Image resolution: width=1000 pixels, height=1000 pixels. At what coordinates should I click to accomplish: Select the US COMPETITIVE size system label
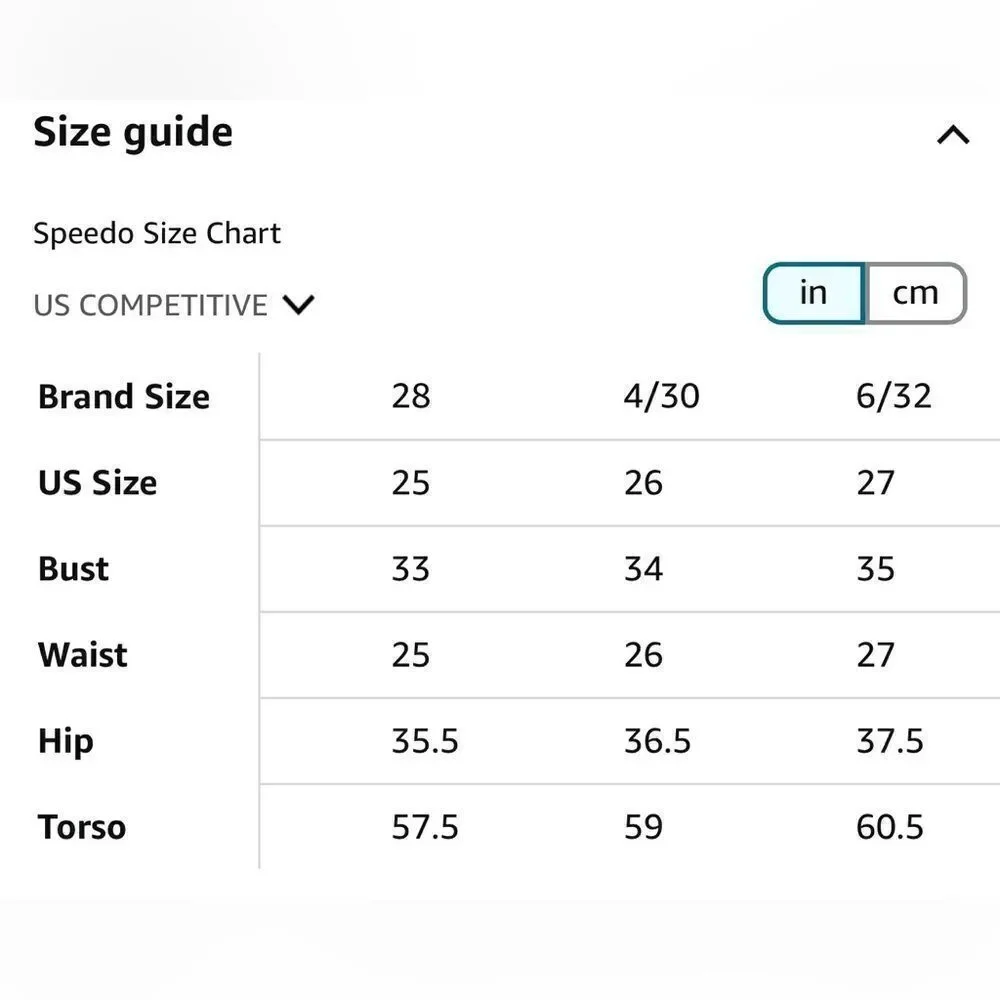pyautogui.click(x=151, y=305)
